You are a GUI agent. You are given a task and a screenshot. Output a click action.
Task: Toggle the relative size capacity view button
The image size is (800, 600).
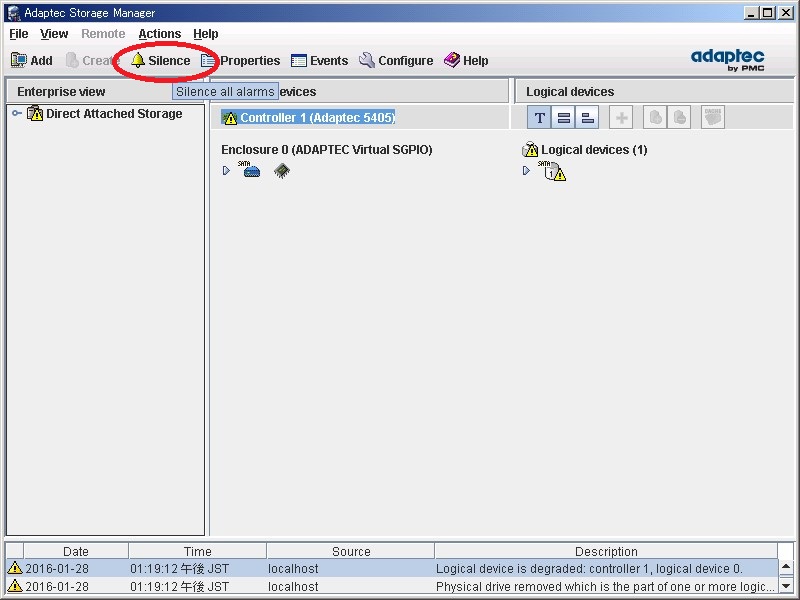coord(588,118)
